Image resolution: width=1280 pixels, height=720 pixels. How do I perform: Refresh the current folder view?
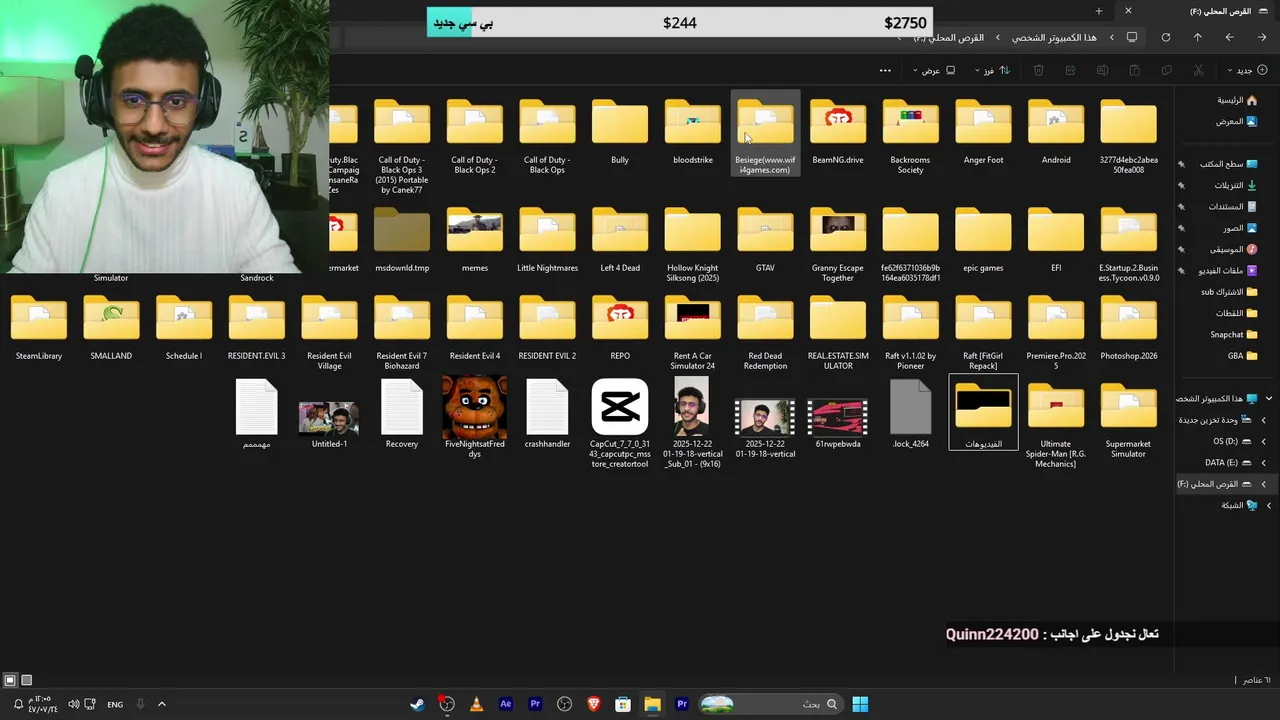click(x=1165, y=37)
